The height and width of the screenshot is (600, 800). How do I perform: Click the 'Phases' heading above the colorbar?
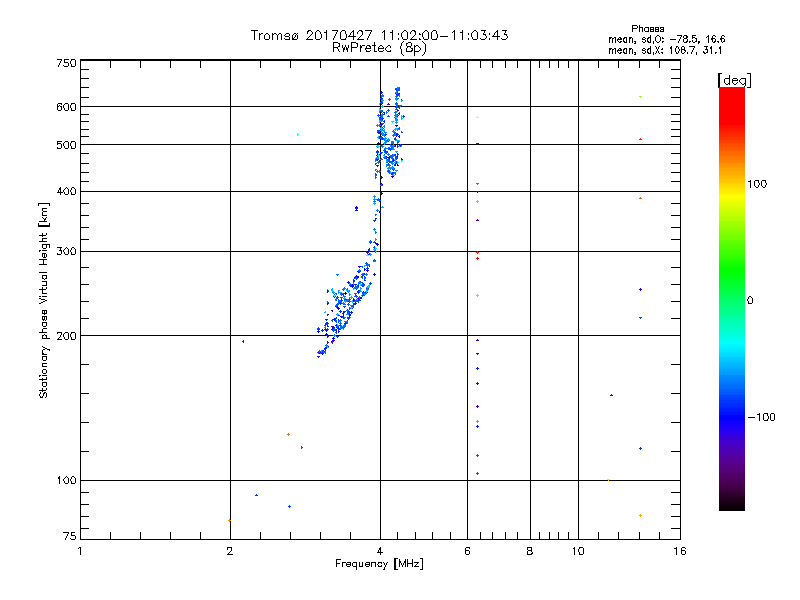point(647,29)
